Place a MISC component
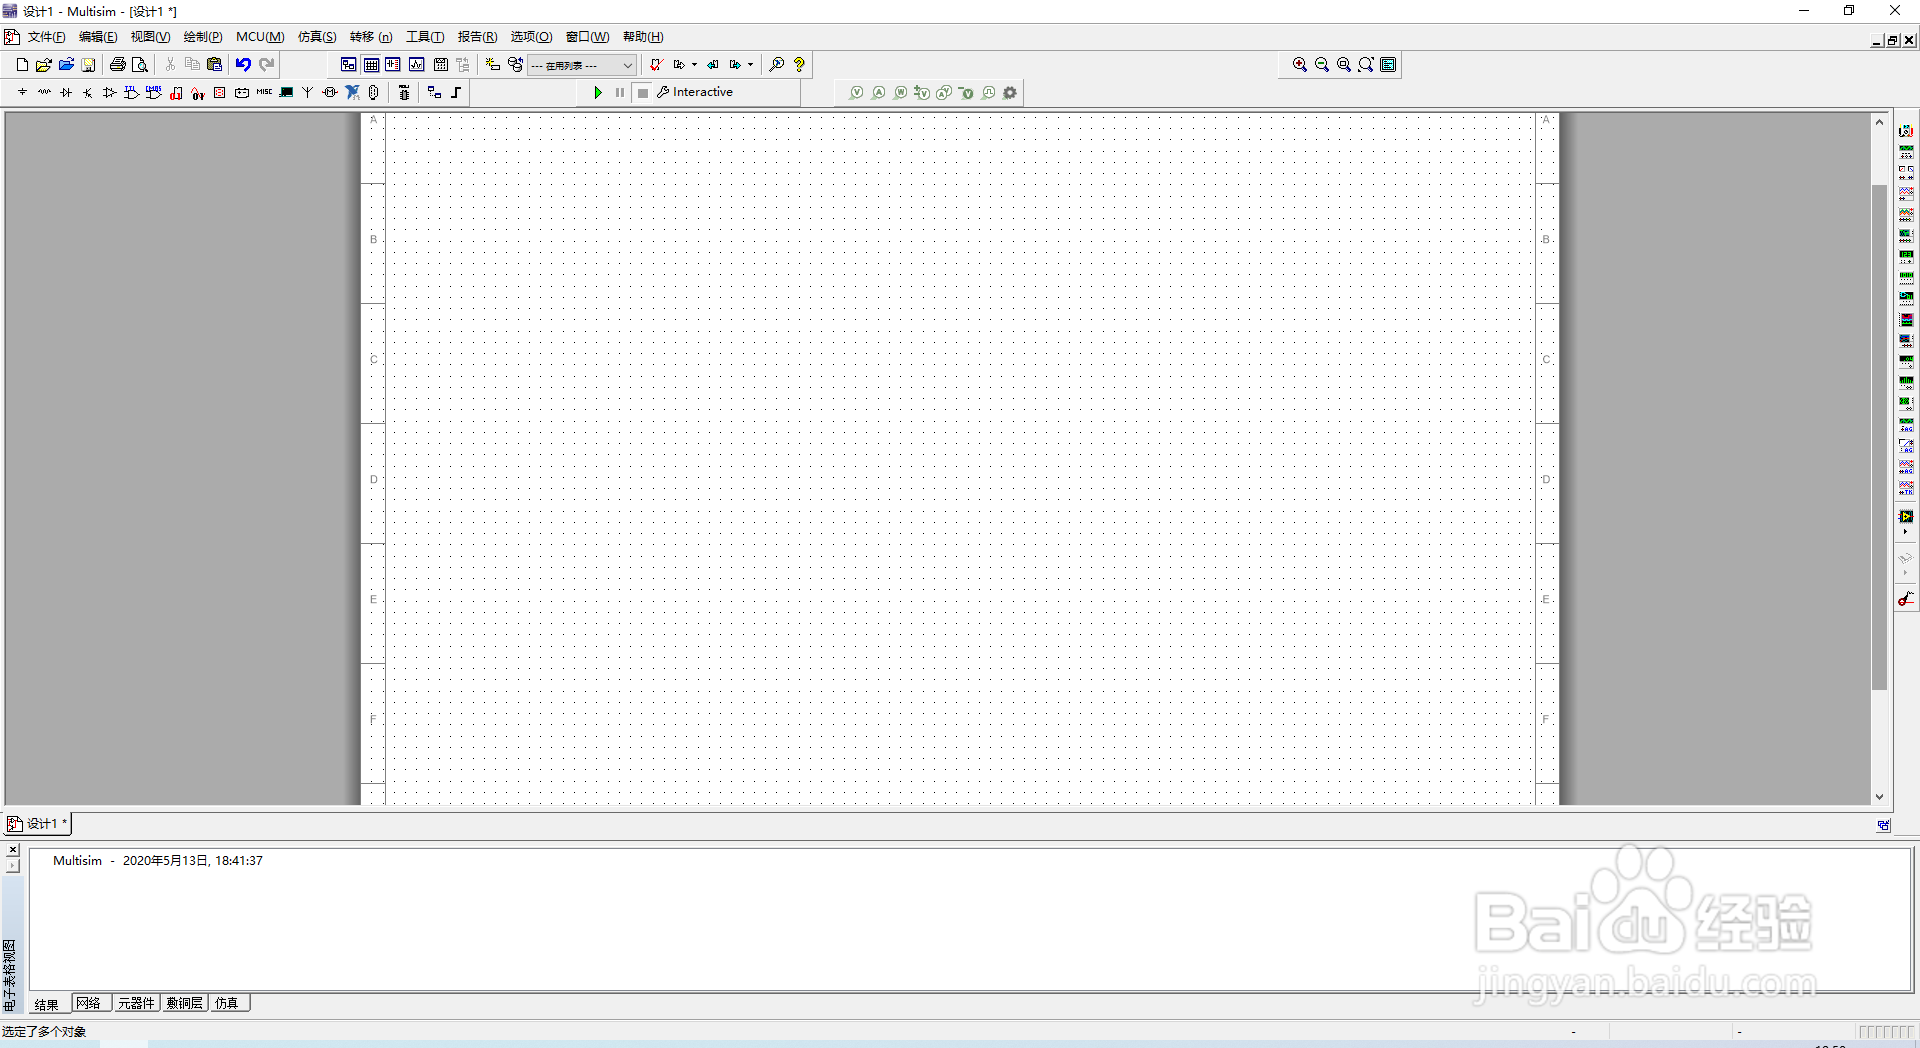1920x1048 pixels. [264, 92]
